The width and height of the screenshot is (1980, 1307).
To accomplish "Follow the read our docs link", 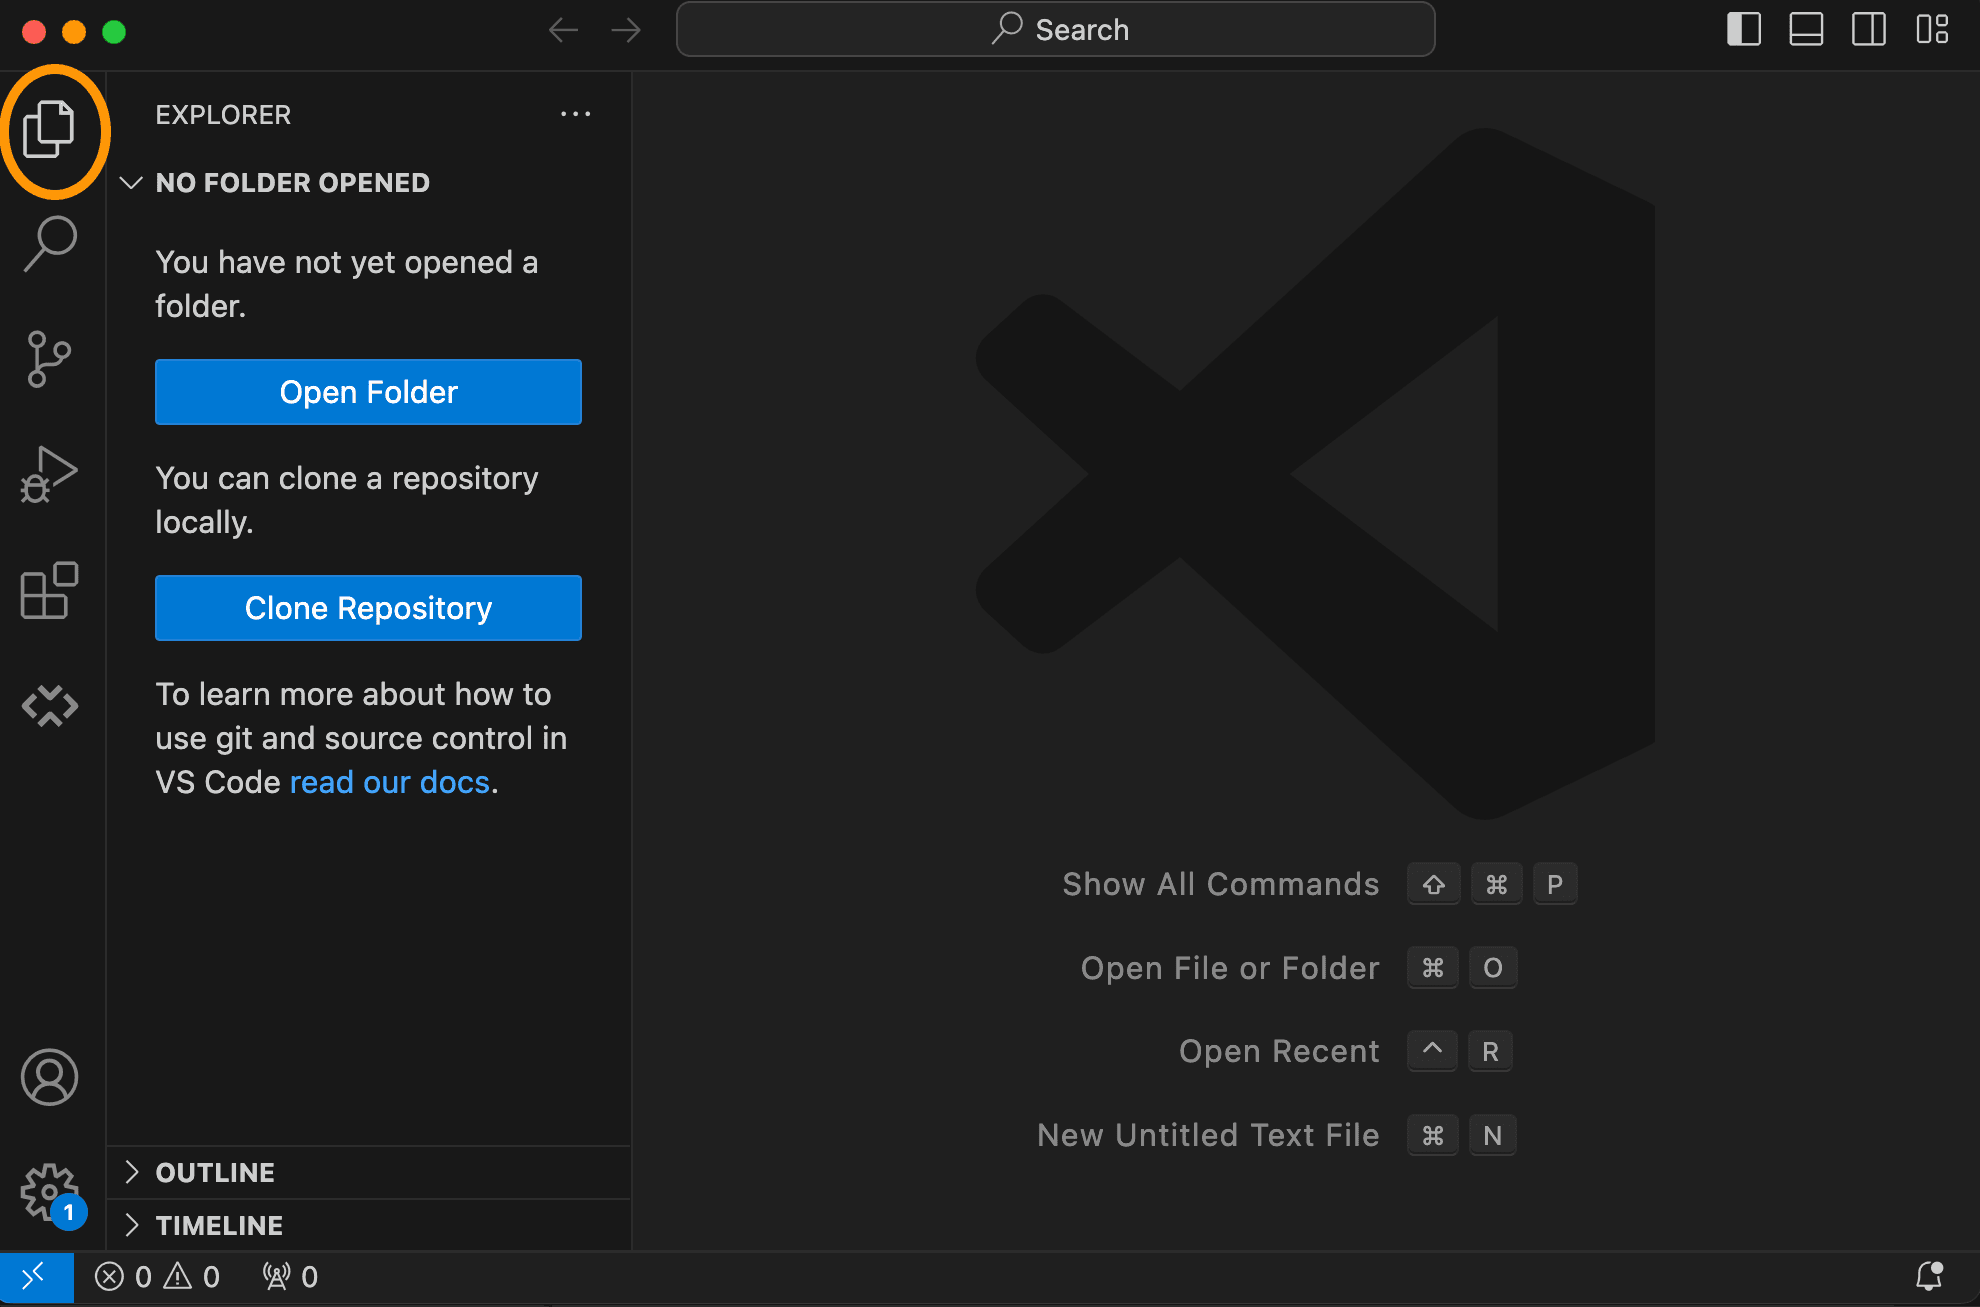I will (390, 782).
